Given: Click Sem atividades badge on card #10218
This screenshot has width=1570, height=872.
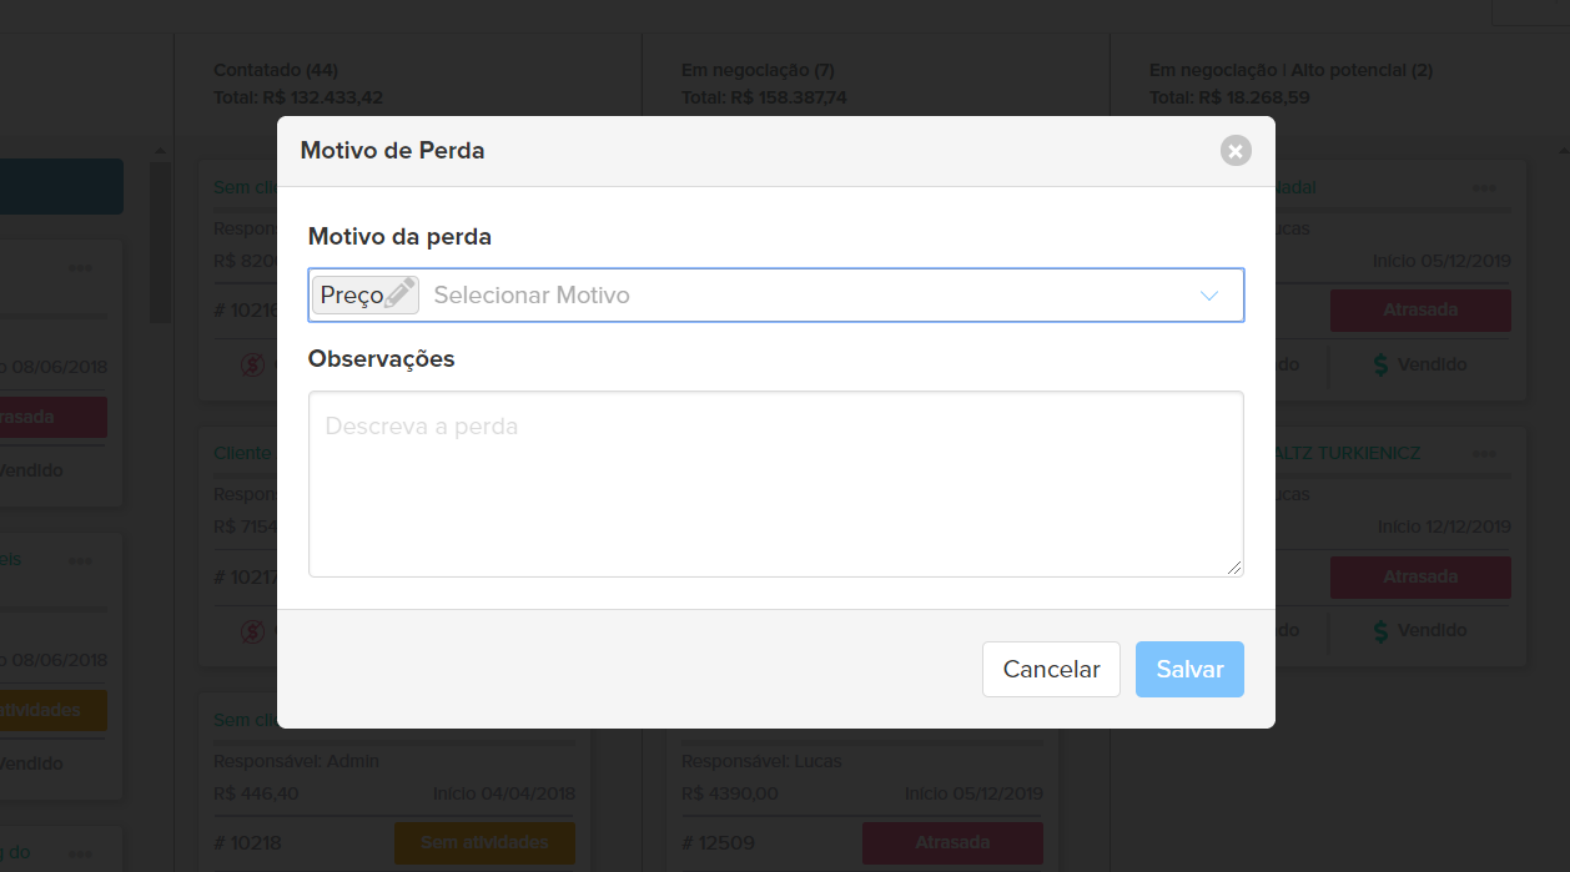Looking at the screenshot, I should tap(484, 843).
